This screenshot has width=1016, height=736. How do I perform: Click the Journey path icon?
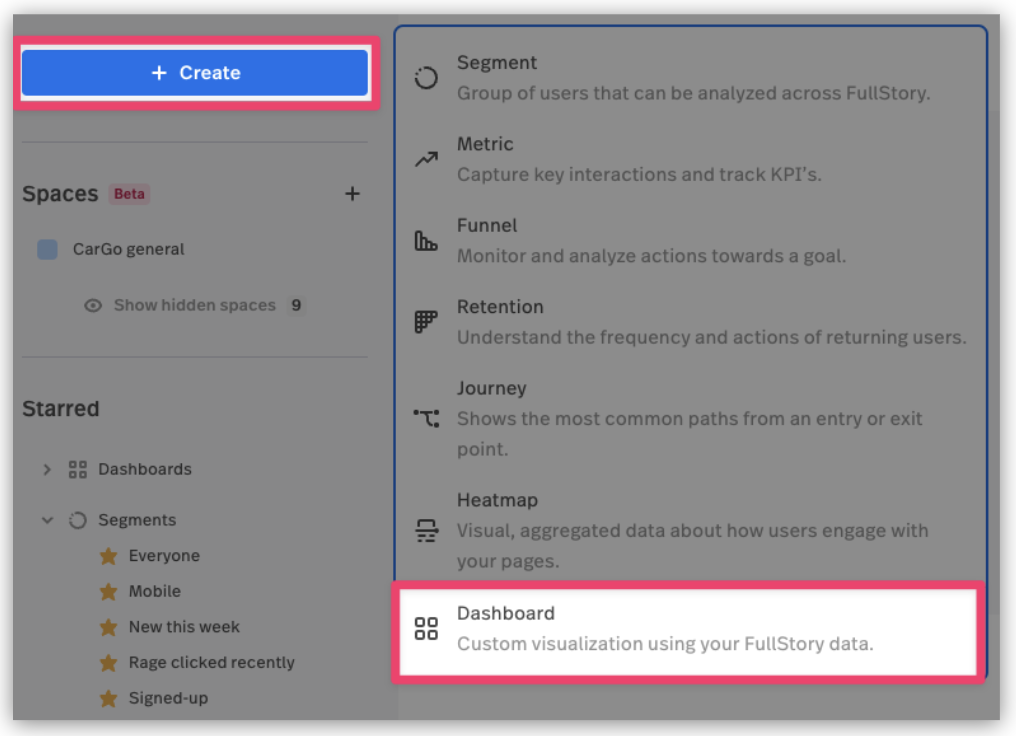point(426,418)
